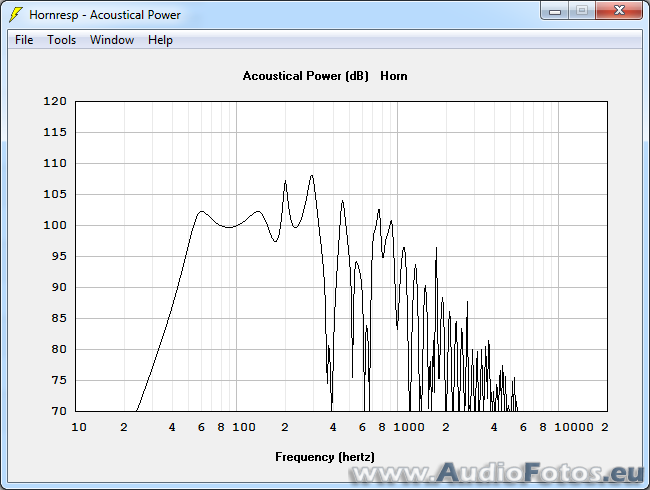This screenshot has height=490, width=650.
Task: Click the 100 Hz x-axis label
Action: 244,427
